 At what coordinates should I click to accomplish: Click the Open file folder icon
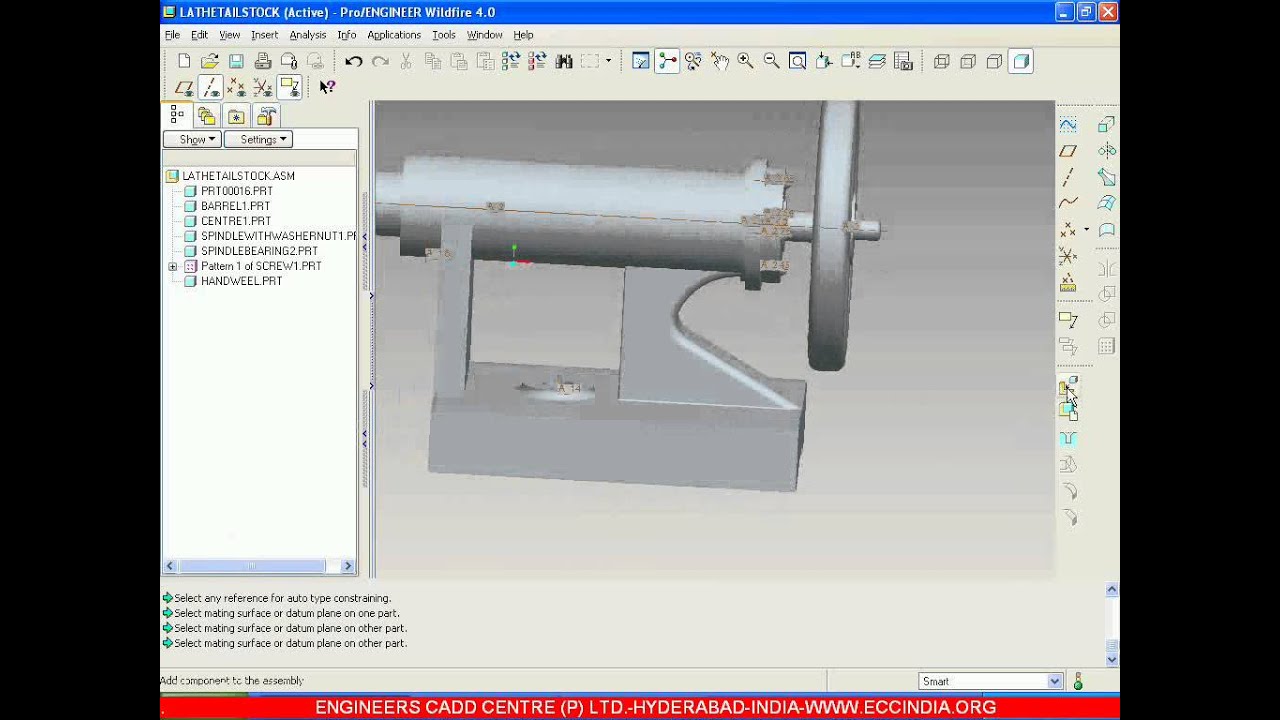pyautogui.click(x=210, y=62)
